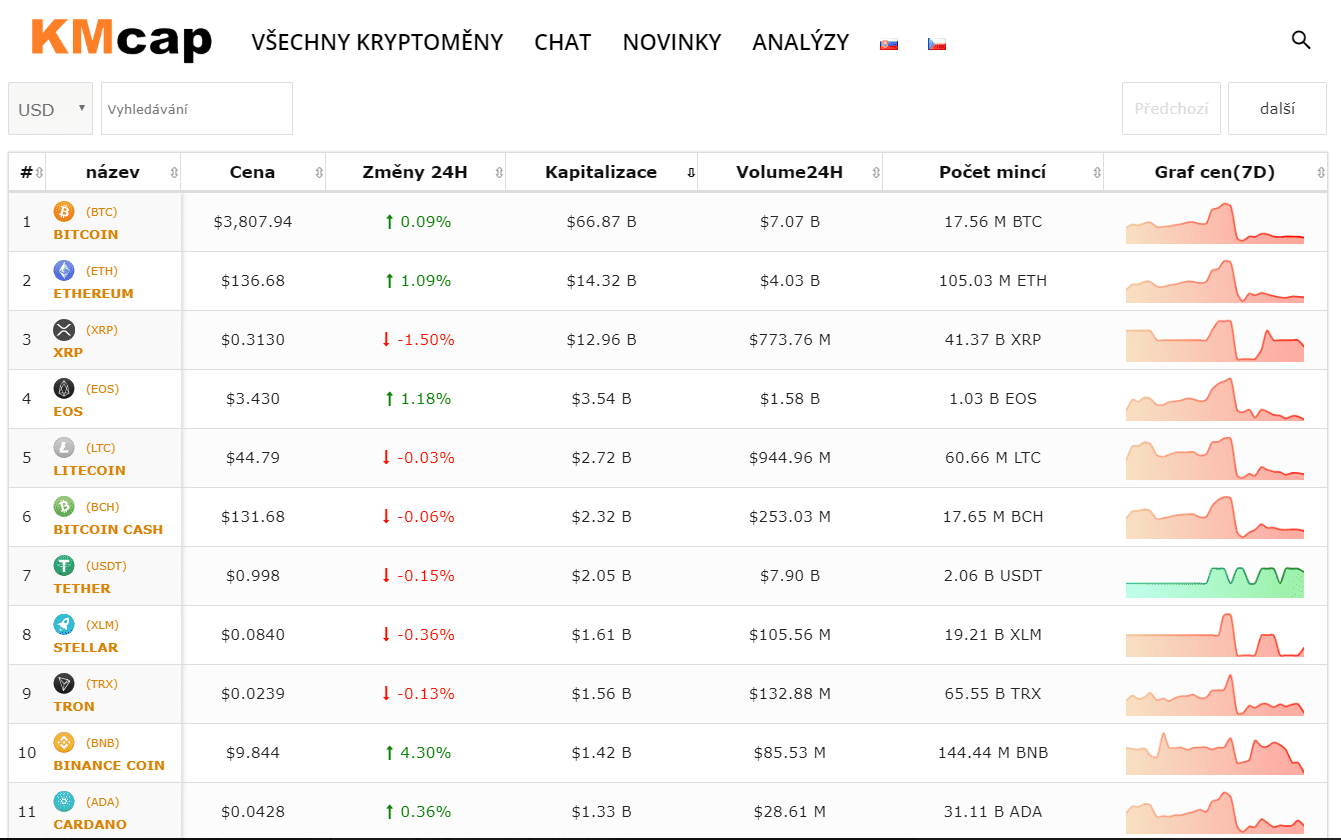Click the další next-page button

[1276, 108]
